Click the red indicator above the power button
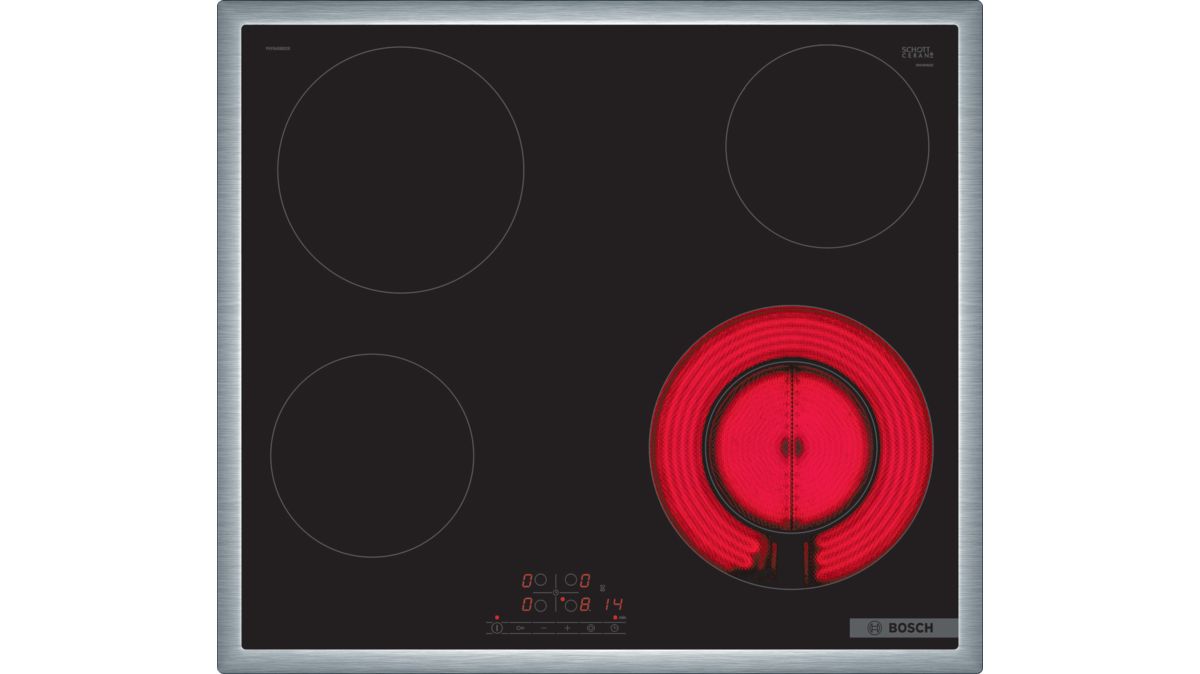Viewport: 1200px width, 674px height. pyautogui.click(x=496, y=618)
